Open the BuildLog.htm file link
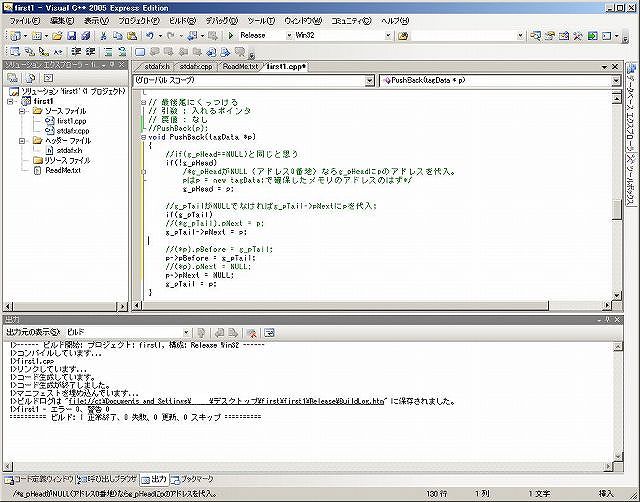The height and width of the screenshot is (502, 640). click(226, 401)
